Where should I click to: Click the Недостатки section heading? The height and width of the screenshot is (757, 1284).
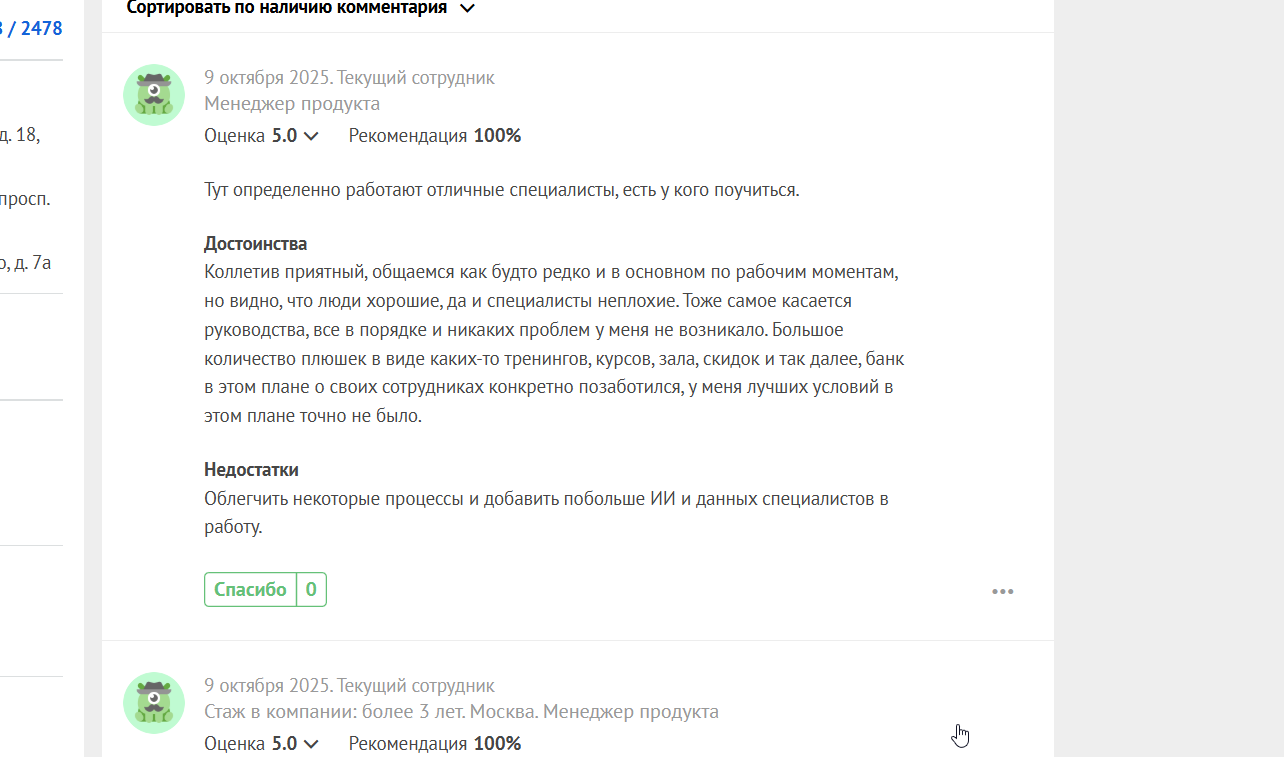[x=251, y=470]
